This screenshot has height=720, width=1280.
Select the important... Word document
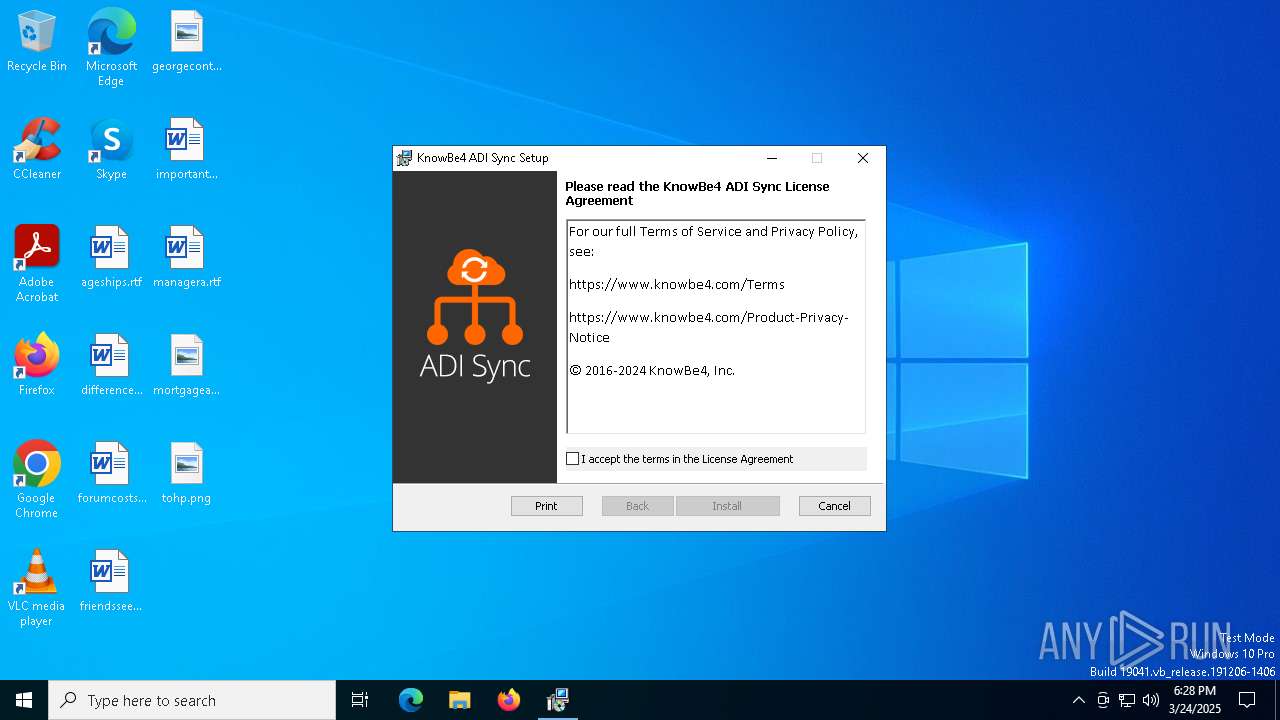187,150
